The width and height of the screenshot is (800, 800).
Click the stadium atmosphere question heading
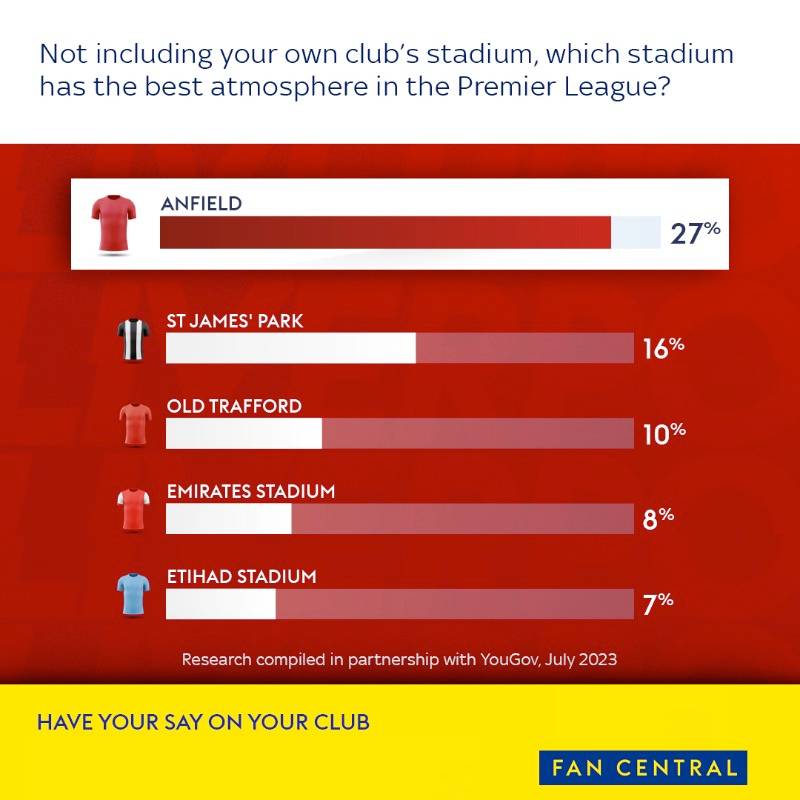tap(372, 69)
